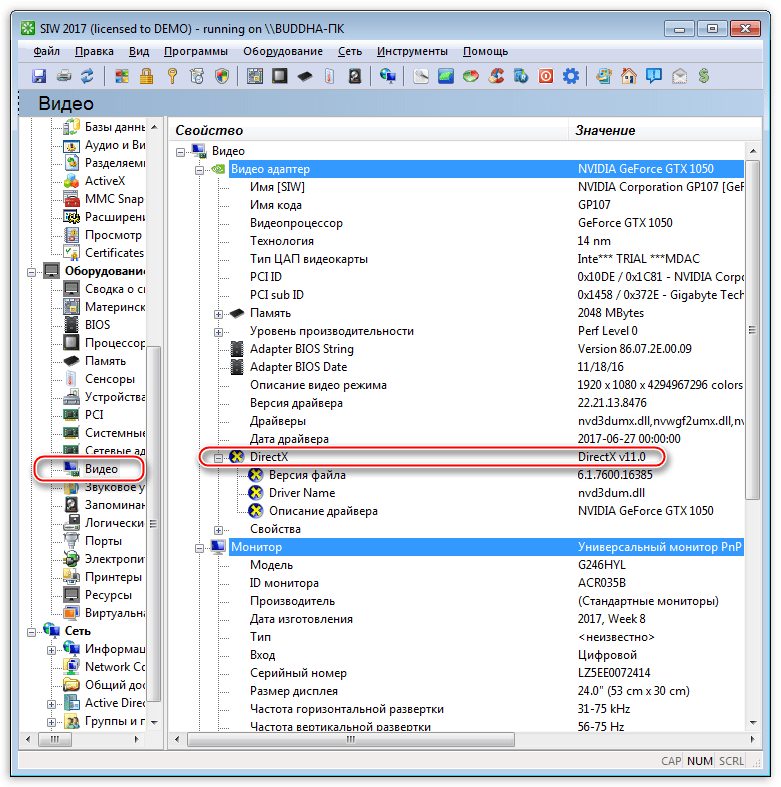Image resolution: width=781 pixels, height=787 pixels.
Task: Open the Помощь menu
Action: click(x=485, y=51)
